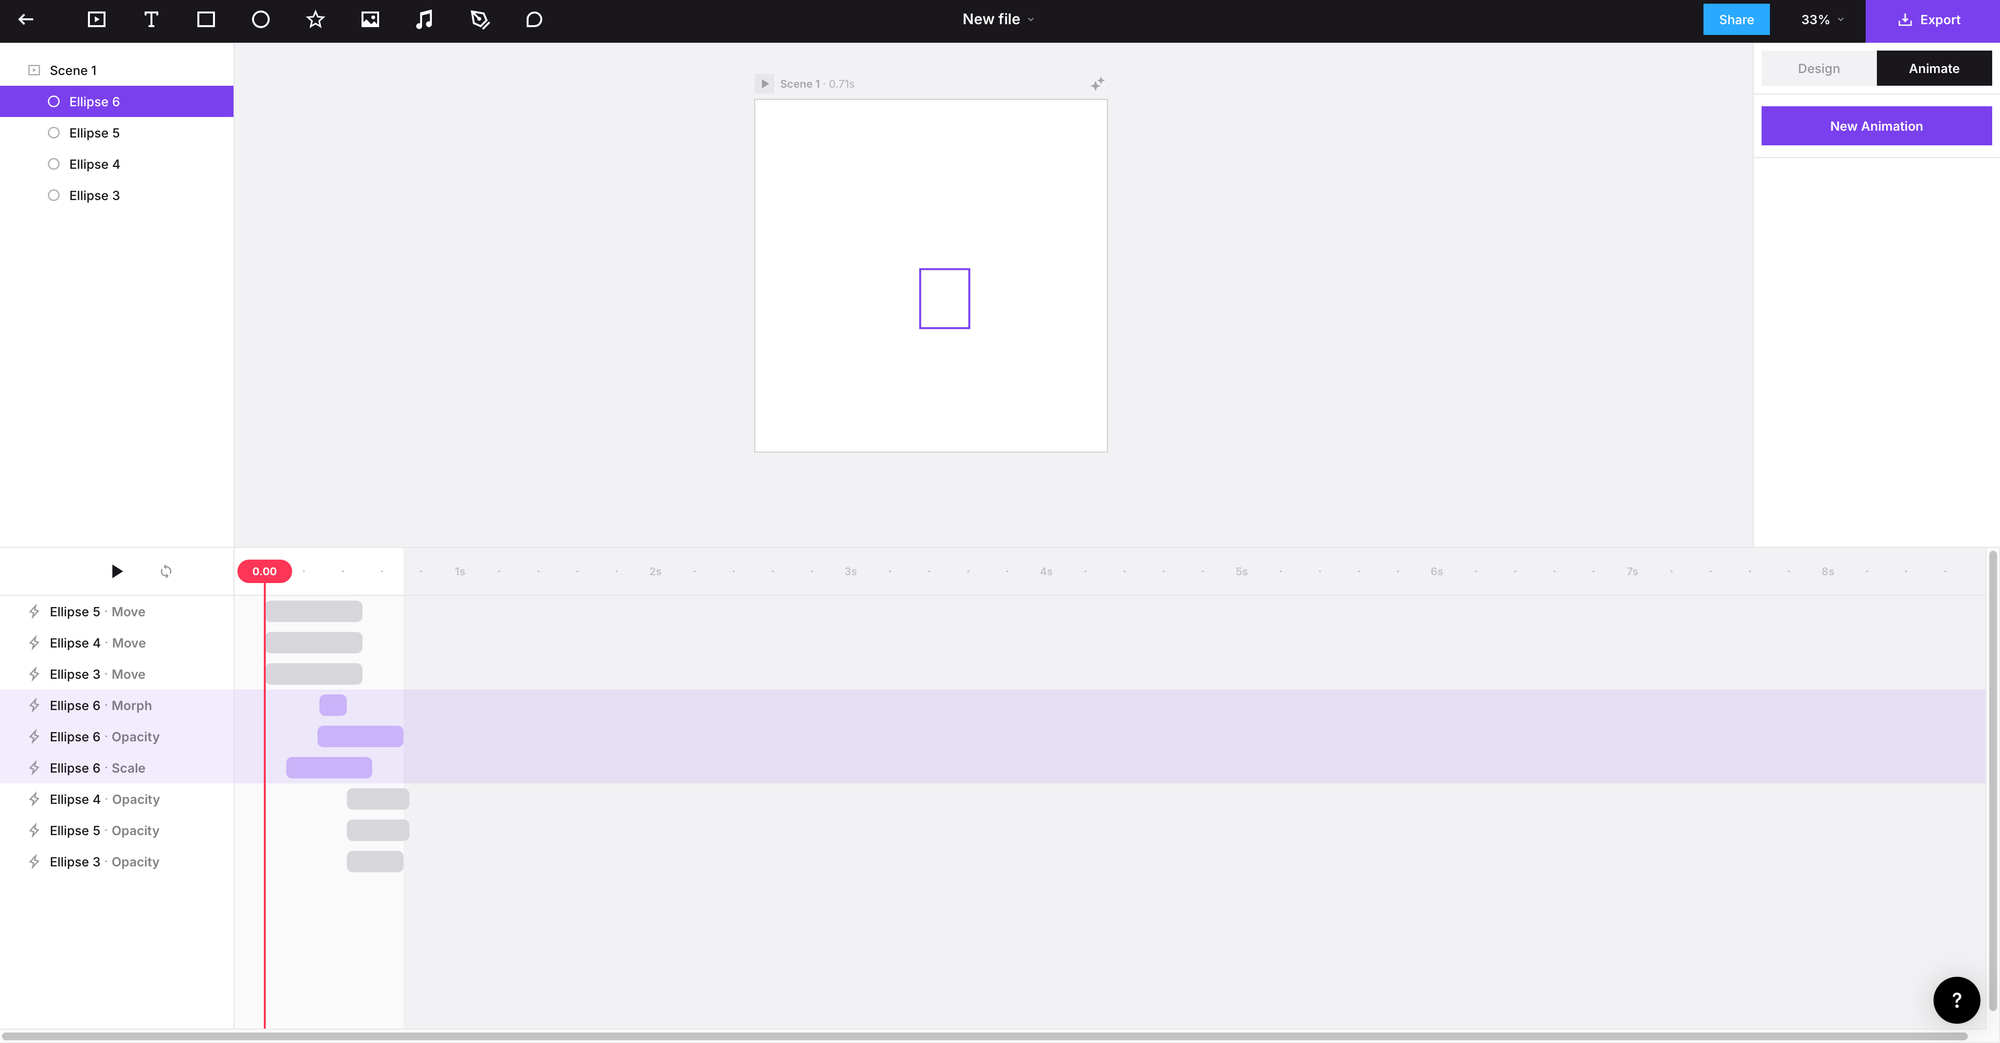The image size is (2000, 1043).
Task: Click the New Animation button
Action: coord(1876,126)
